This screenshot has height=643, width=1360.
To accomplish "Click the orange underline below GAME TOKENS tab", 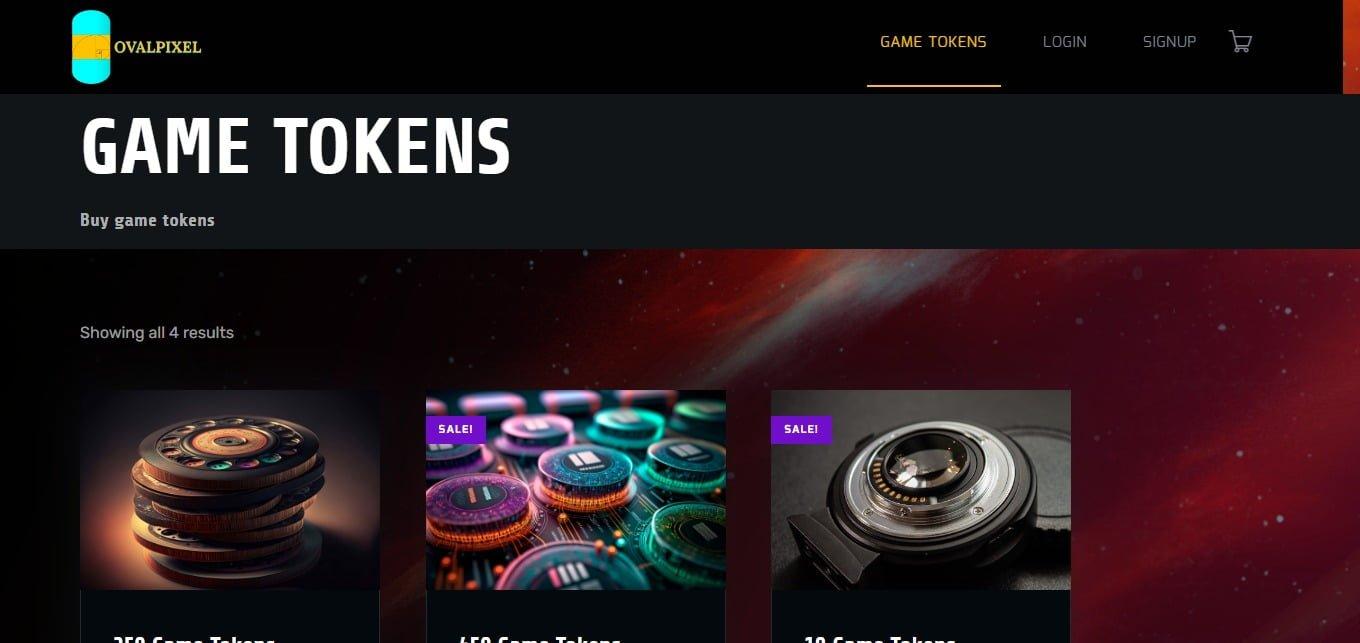I will (x=933, y=86).
